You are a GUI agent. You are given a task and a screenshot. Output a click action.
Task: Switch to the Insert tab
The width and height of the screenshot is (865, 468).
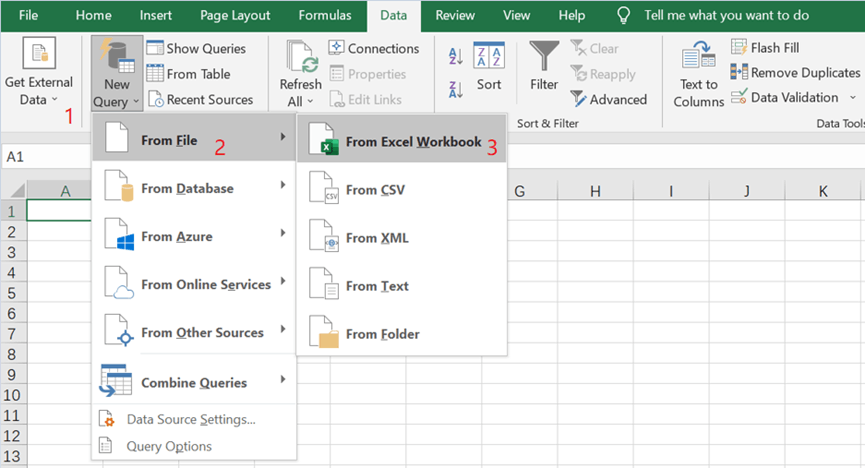tap(156, 15)
